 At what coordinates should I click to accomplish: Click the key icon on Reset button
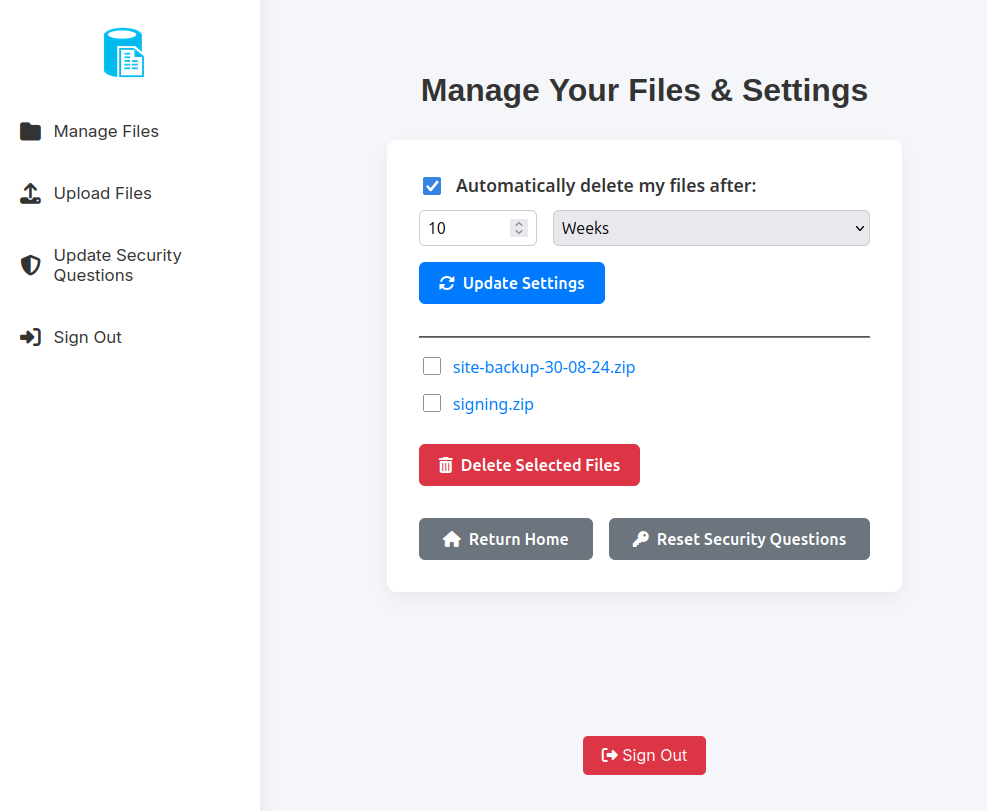[640, 539]
